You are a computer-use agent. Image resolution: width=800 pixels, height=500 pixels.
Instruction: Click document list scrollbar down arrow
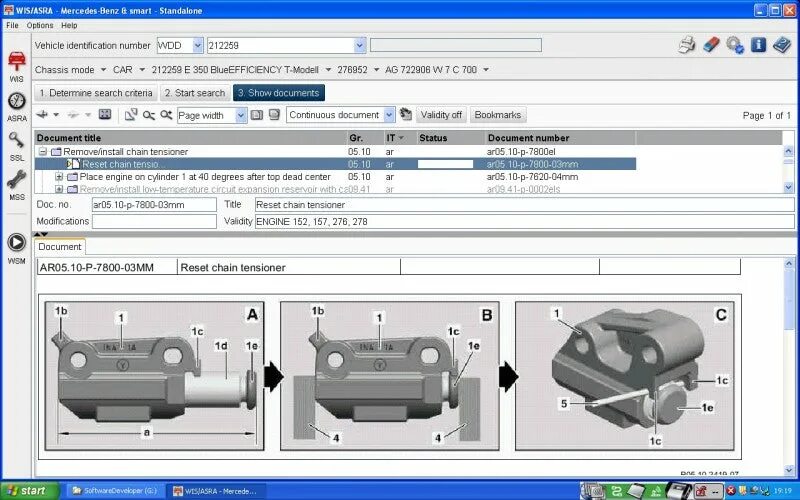pos(788,187)
